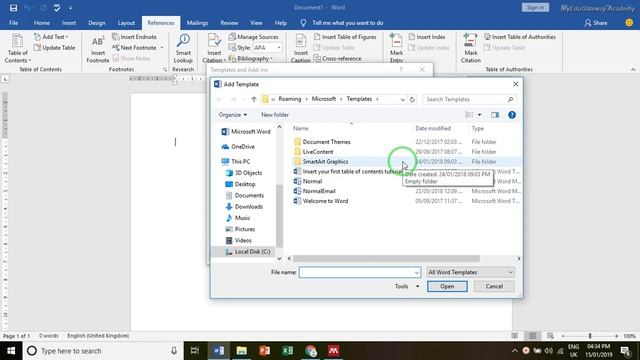Open the view options dropdown arrow
Viewport: 640px width, 360px height.
click(x=480, y=115)
